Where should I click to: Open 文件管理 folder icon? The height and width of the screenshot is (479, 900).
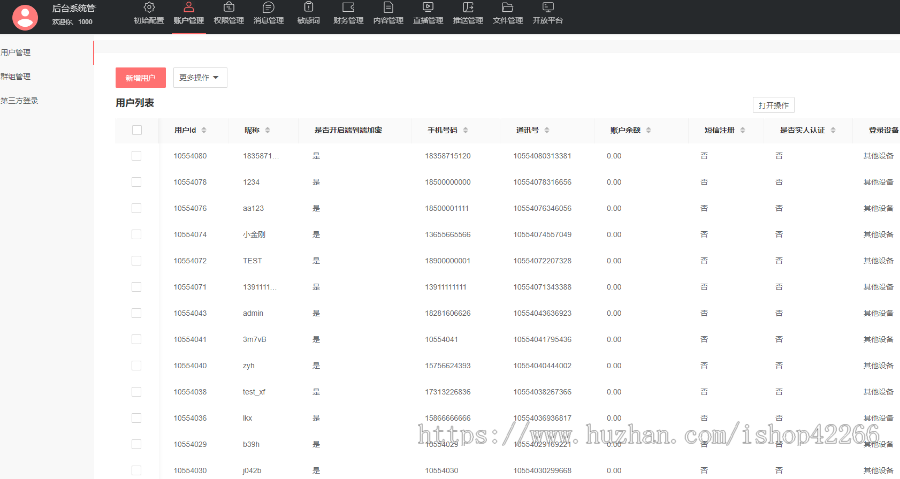pos(508,8)
